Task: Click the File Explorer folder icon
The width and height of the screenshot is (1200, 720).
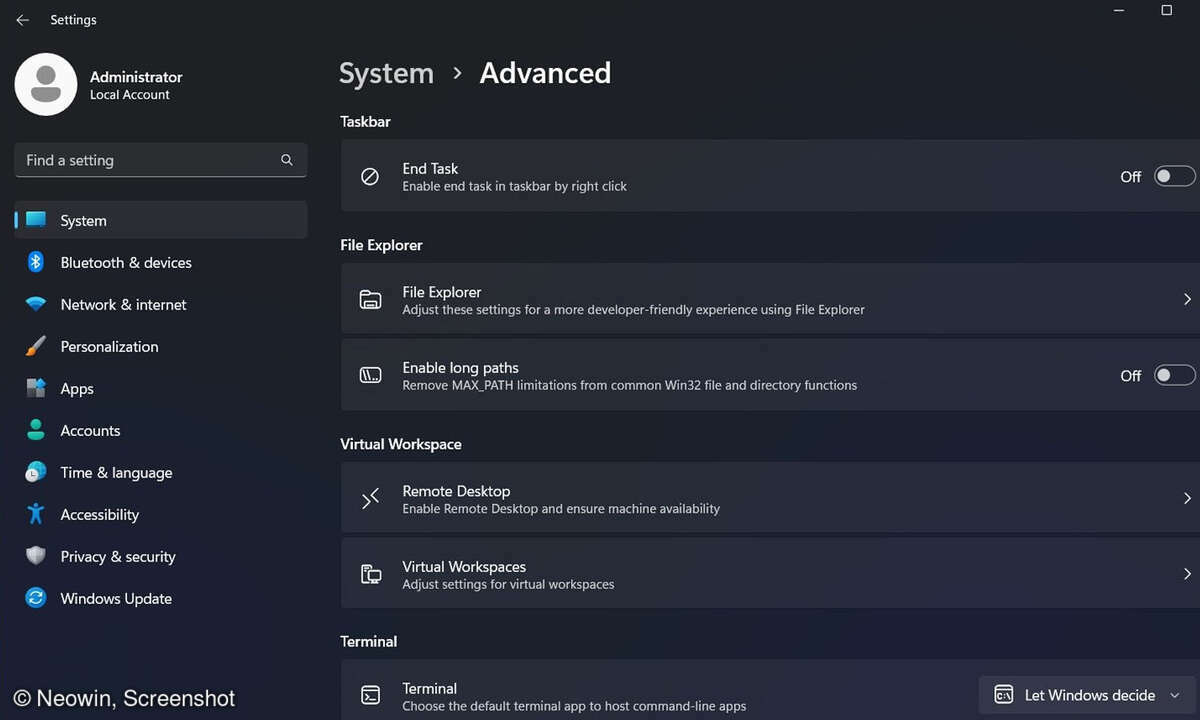Action: click(x=370, y=300)
